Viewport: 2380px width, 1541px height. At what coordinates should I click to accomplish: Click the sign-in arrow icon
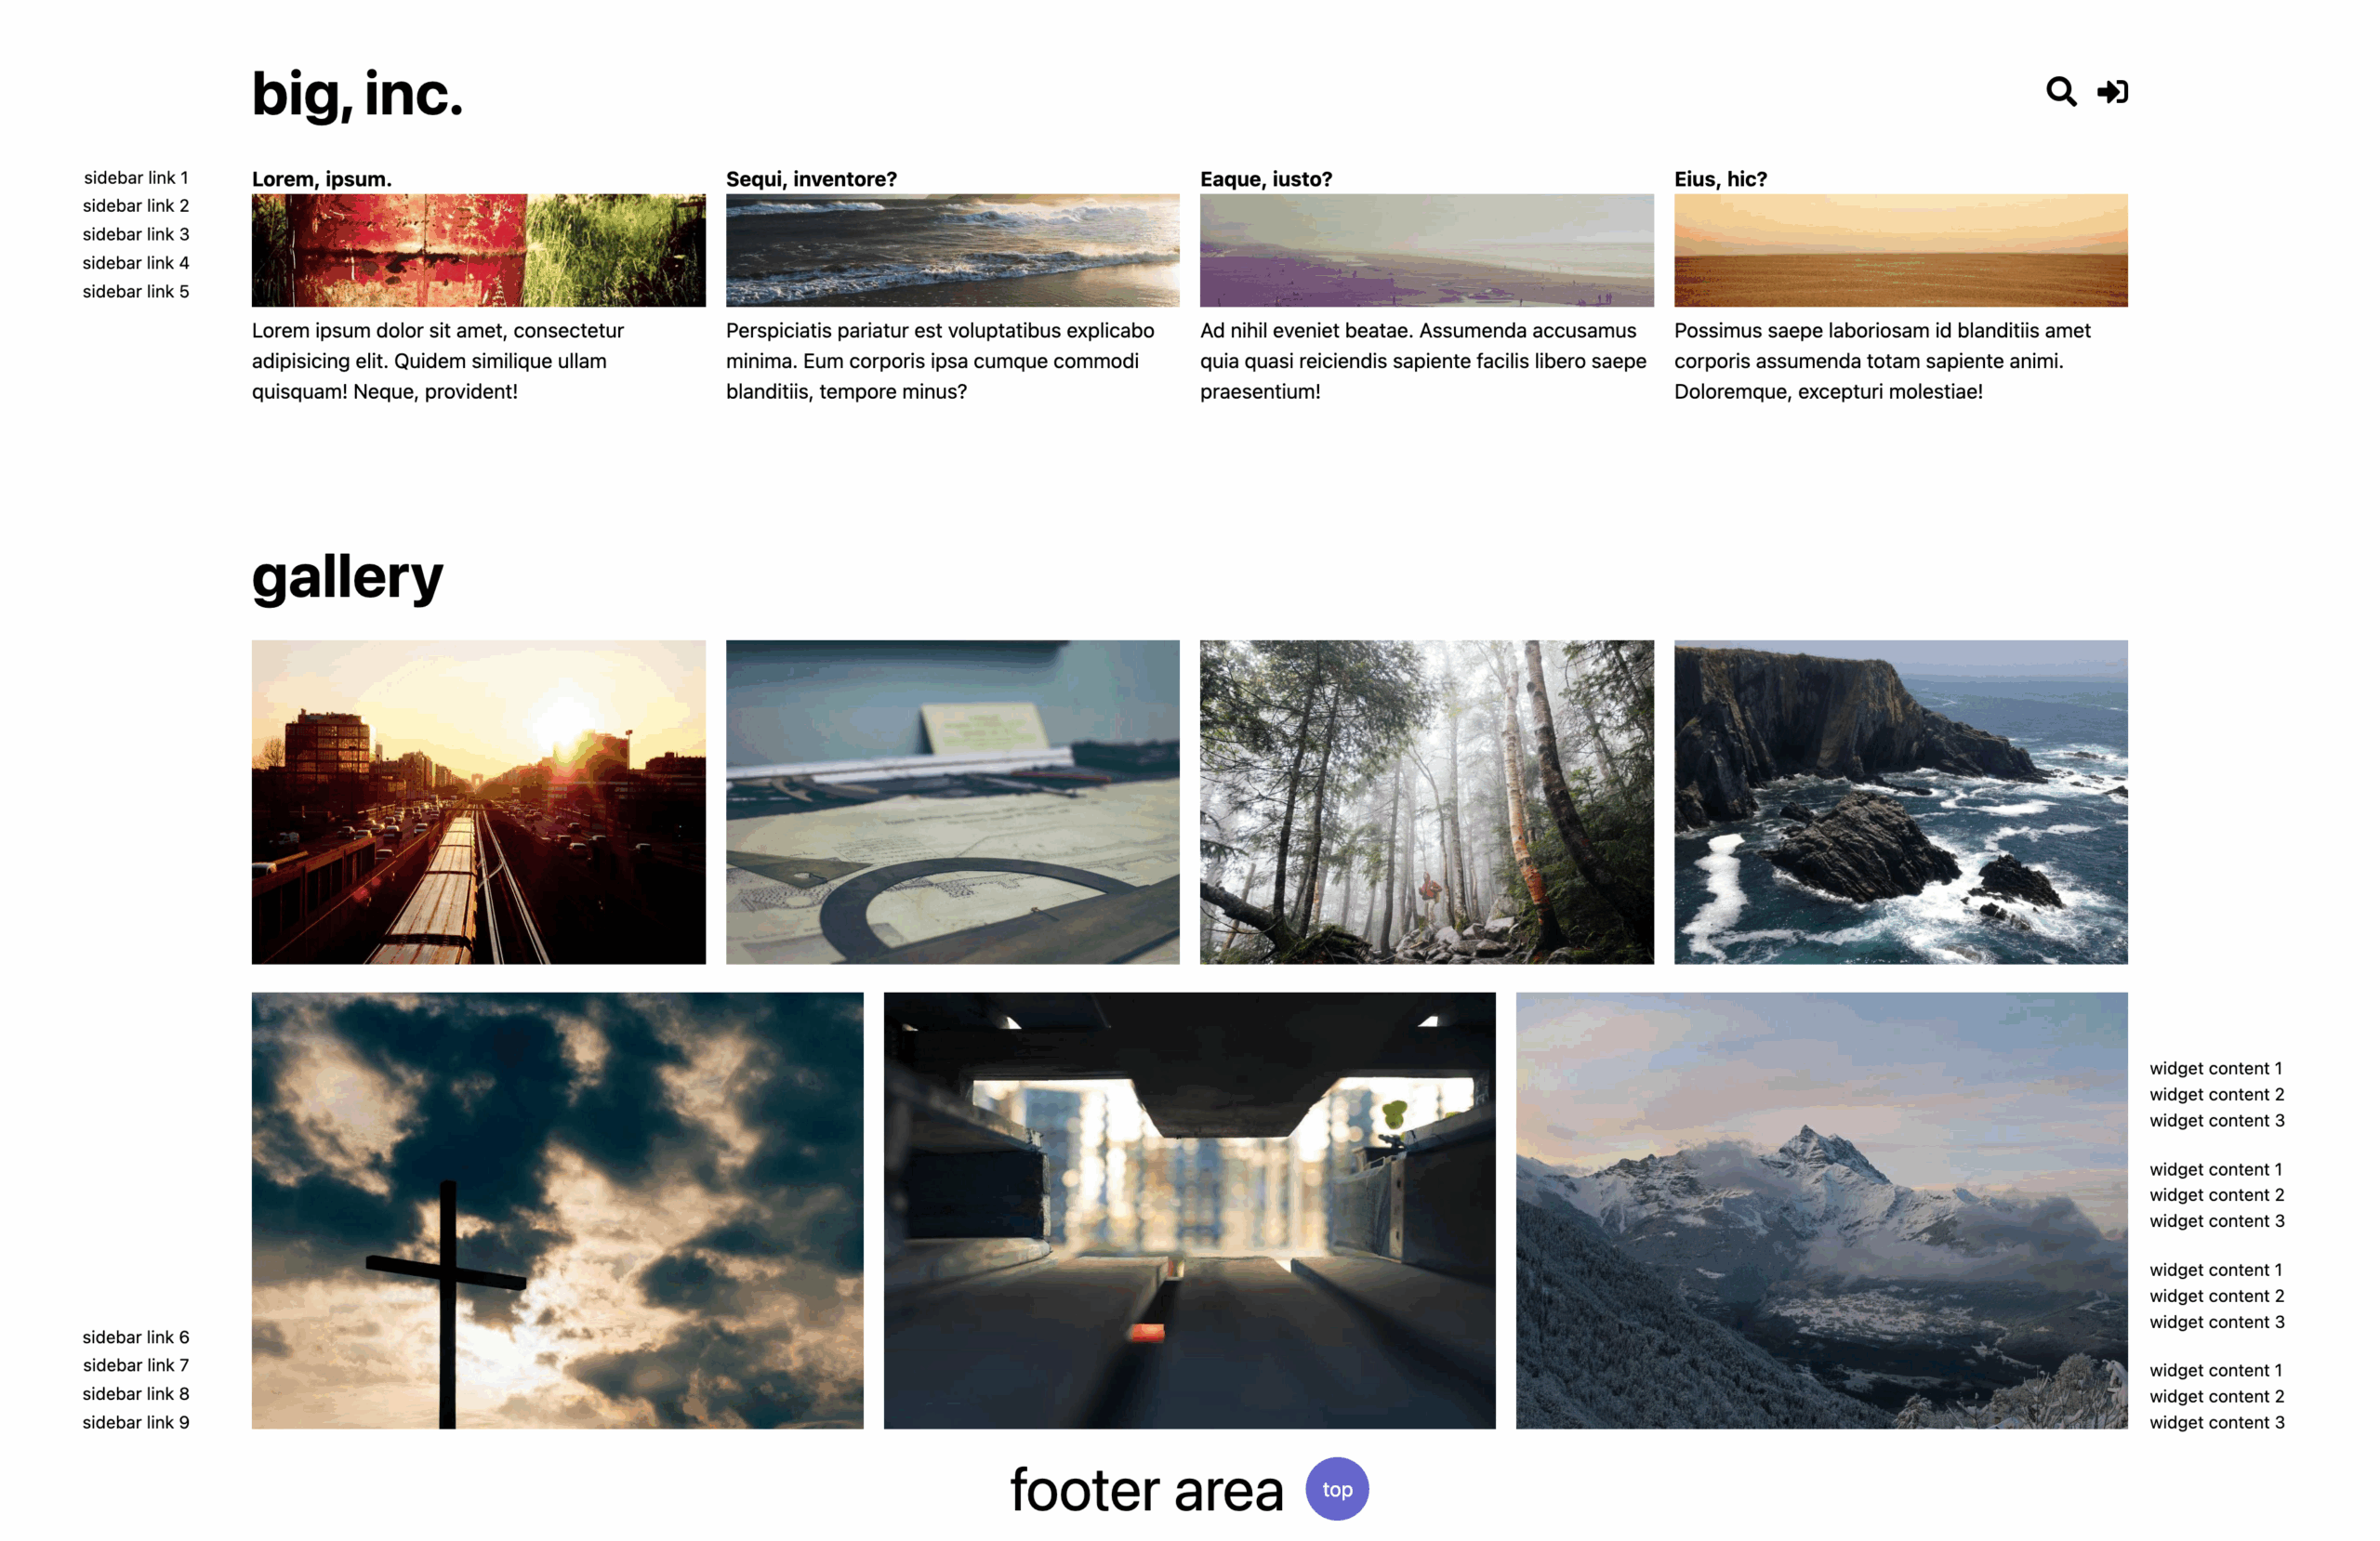[2112, 92]
